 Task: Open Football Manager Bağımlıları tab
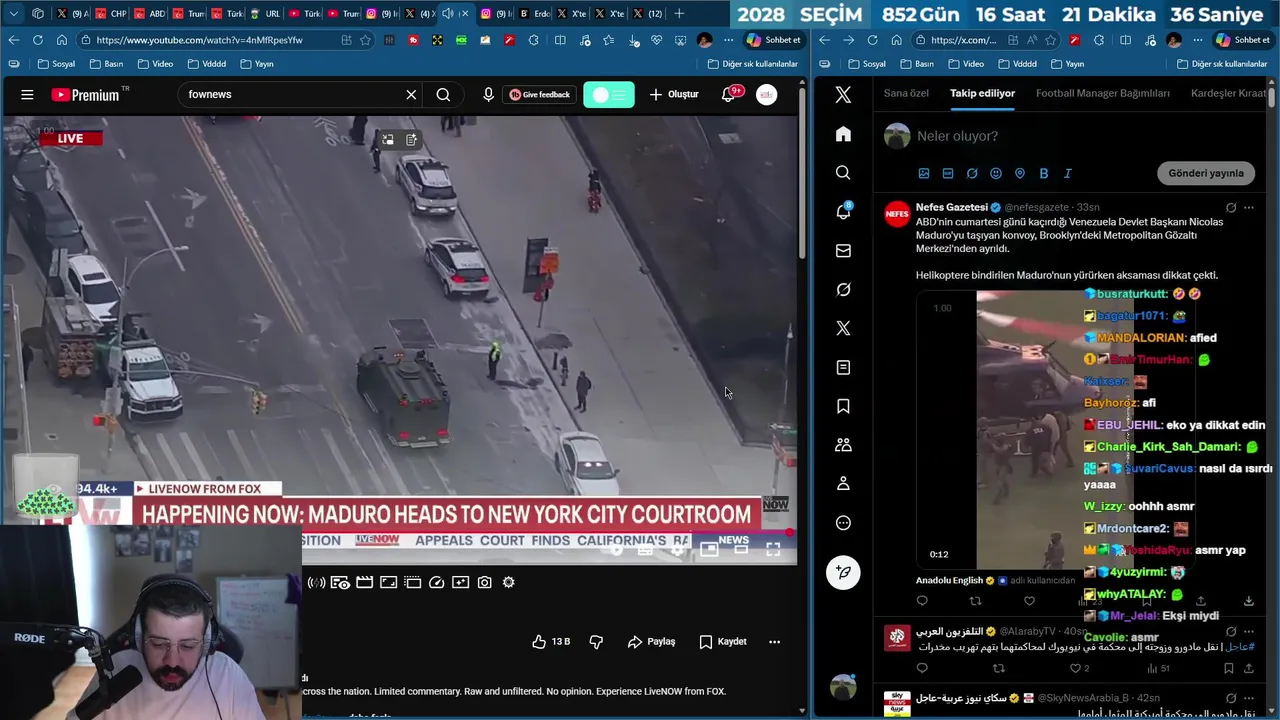coord(1102,93)
